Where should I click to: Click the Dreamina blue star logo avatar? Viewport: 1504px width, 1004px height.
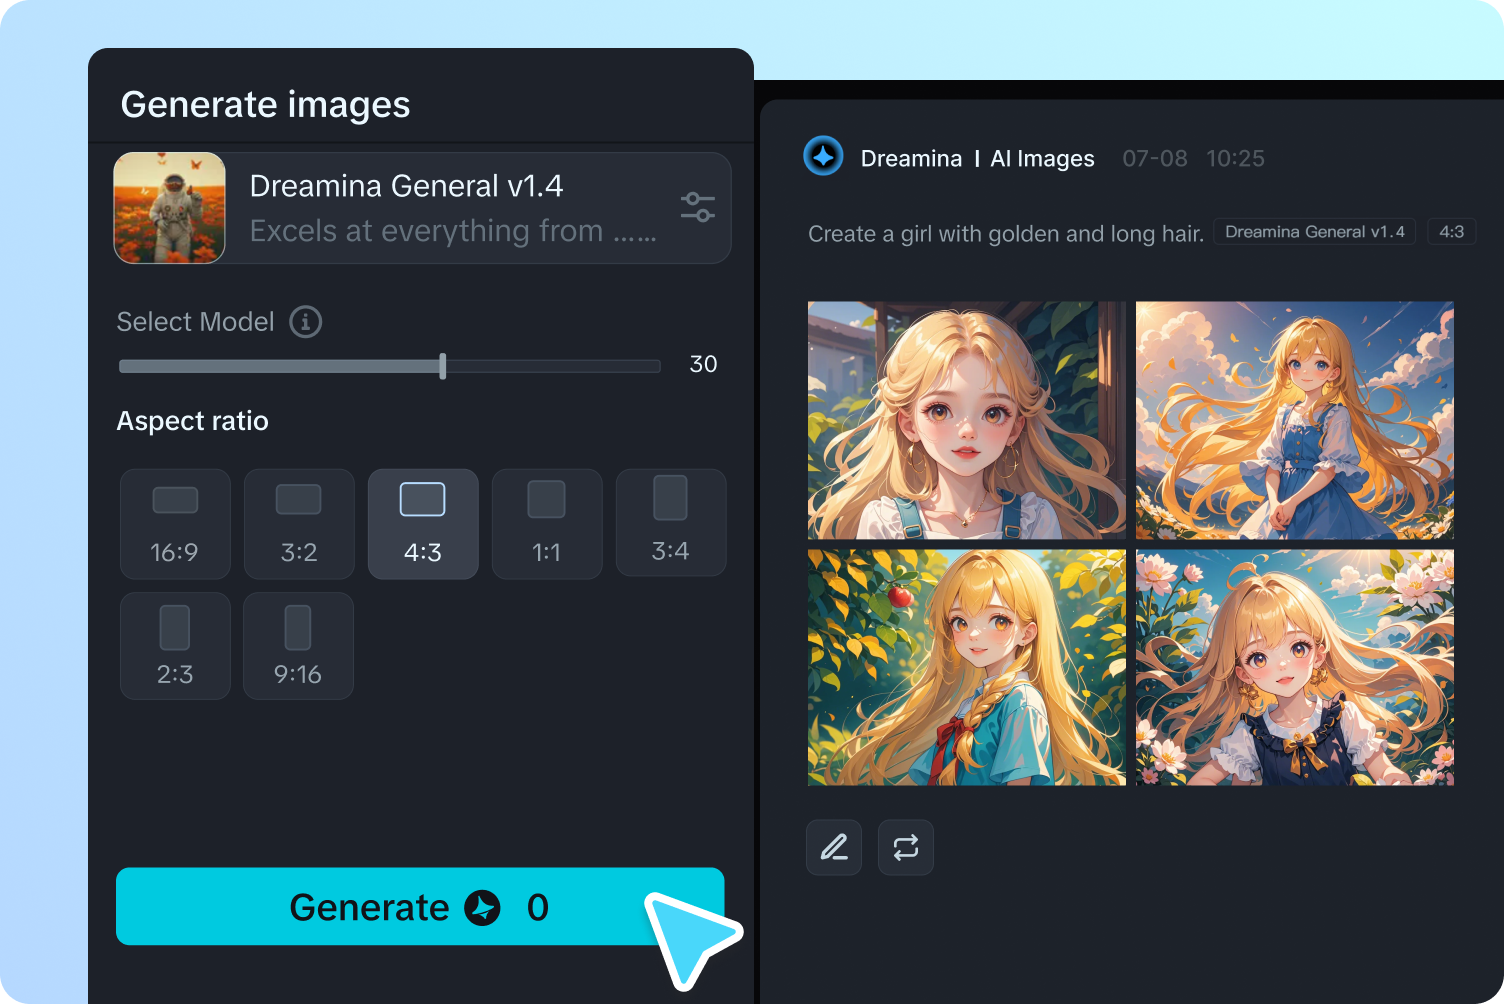pos(824,157)
